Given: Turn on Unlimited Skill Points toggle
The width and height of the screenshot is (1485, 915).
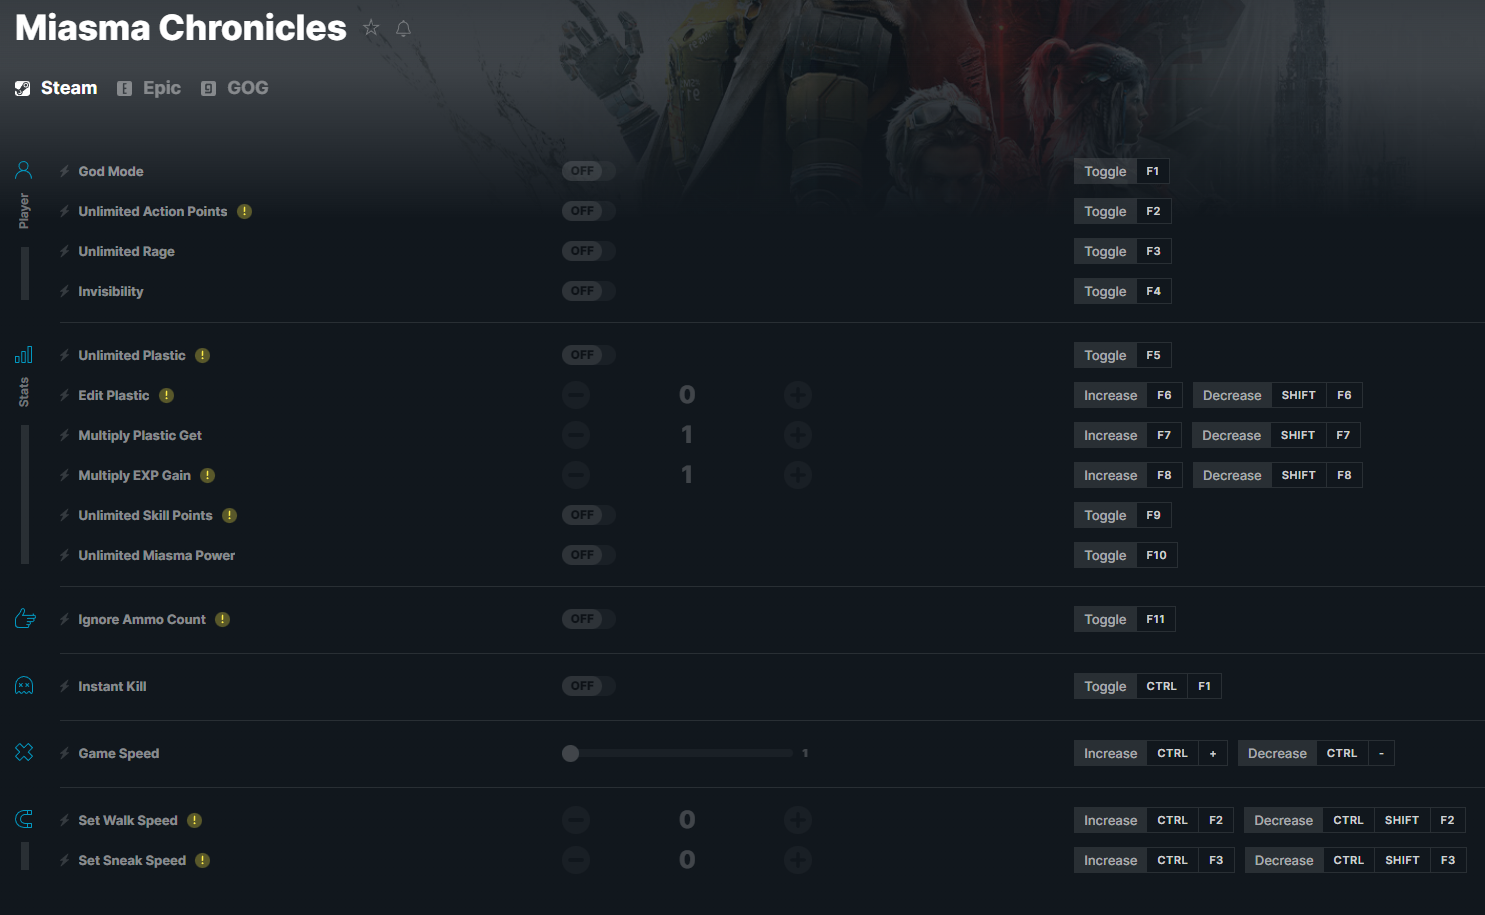Looking at the screenshot, I should click(588, 515).
